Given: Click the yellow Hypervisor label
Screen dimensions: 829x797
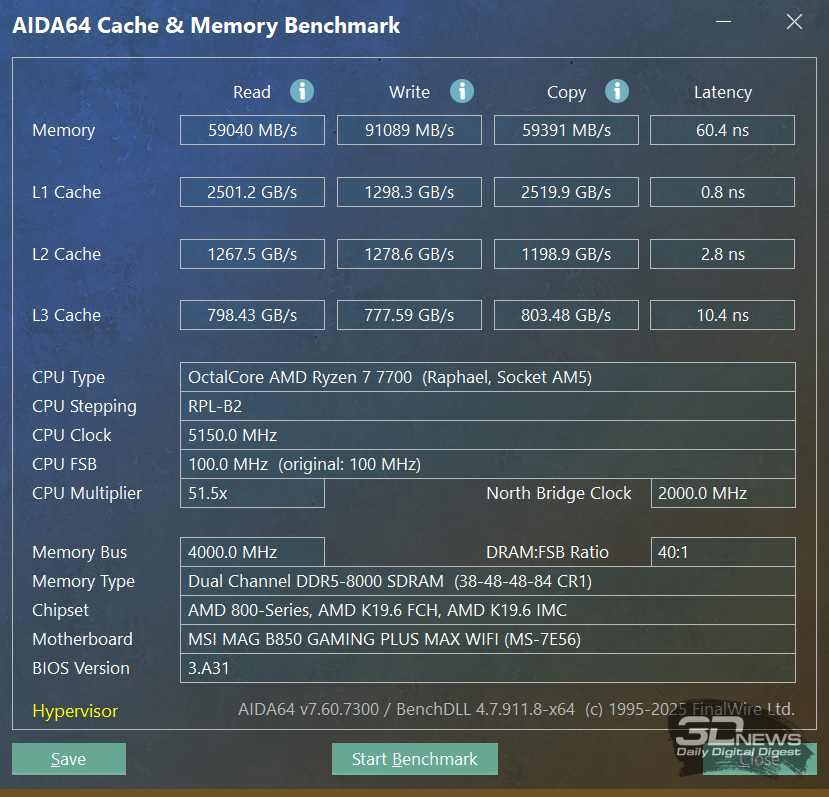Looking at the screenshot, I should click(x=75, y=711).
